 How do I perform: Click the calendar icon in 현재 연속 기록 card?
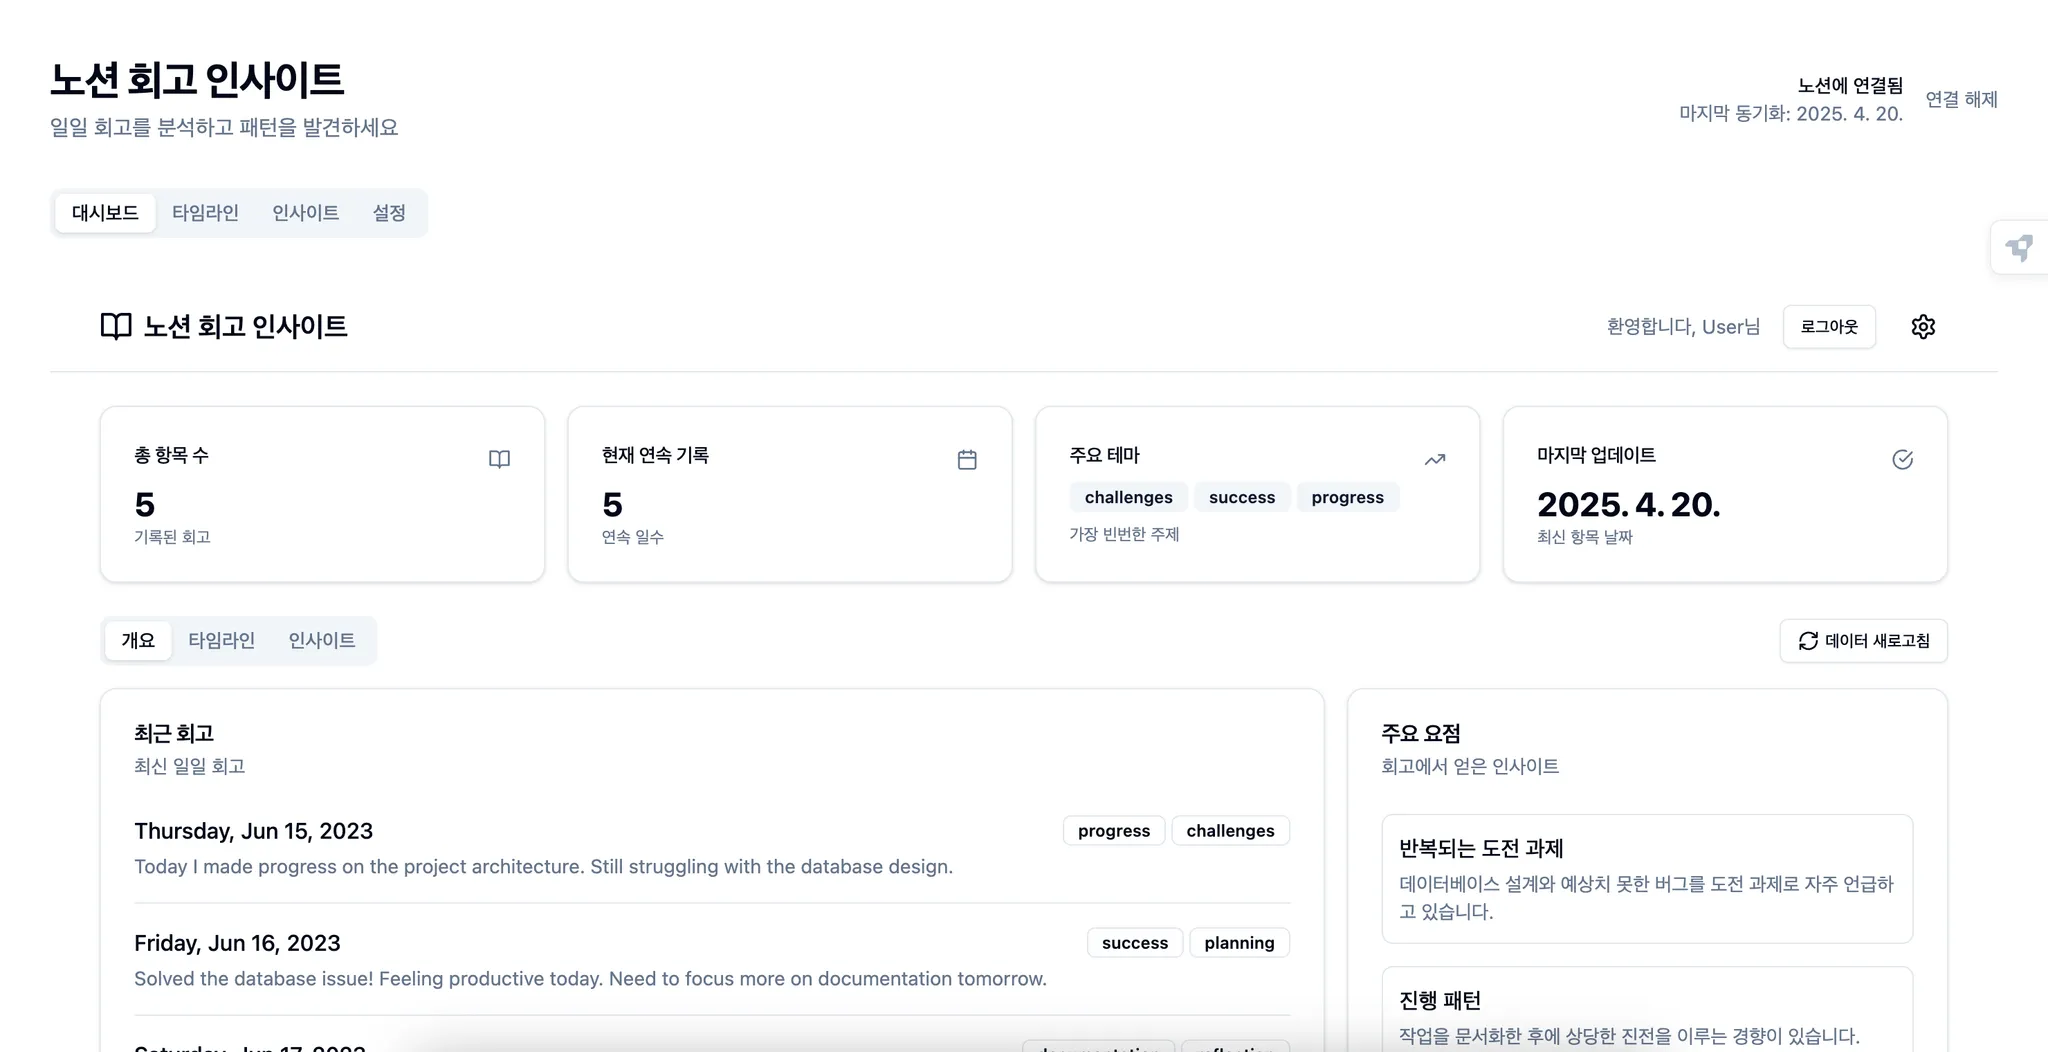click(967, 459)
